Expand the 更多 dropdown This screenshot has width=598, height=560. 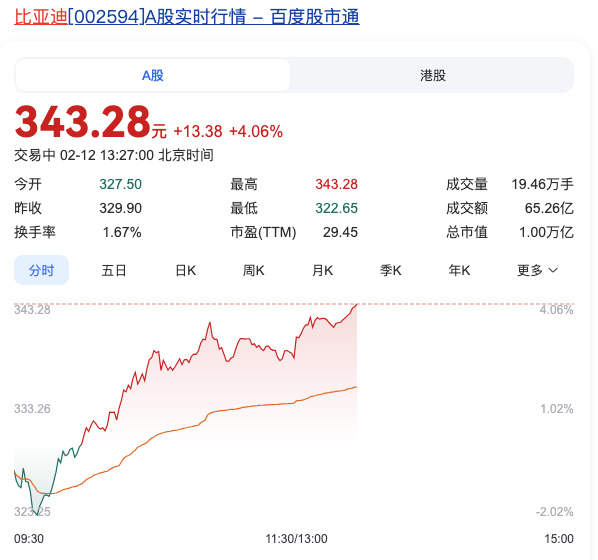(x=537, y=270)
